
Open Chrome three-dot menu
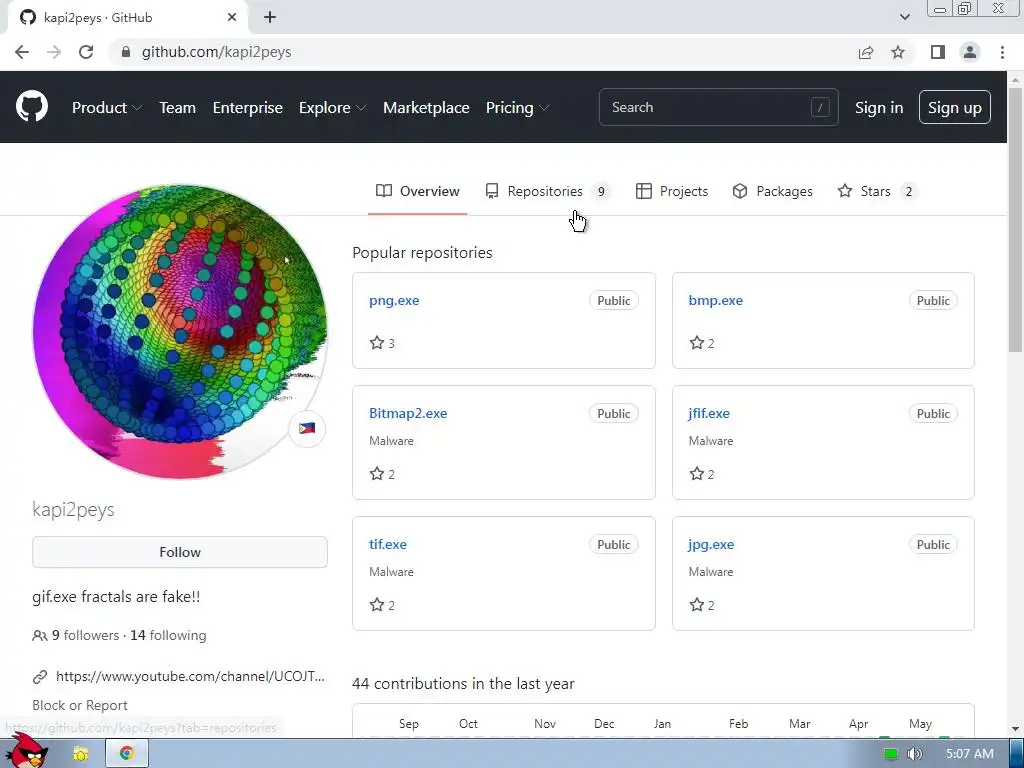pyautogui.click(x=1002, y=52)
